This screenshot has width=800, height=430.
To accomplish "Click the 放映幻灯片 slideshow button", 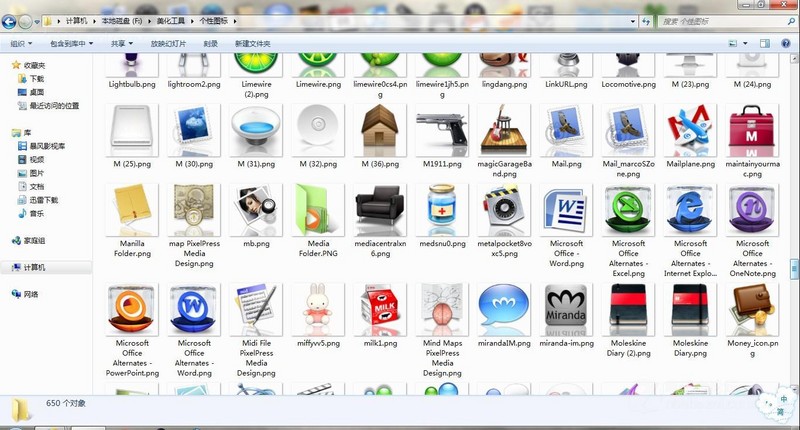I will (169, 44).
